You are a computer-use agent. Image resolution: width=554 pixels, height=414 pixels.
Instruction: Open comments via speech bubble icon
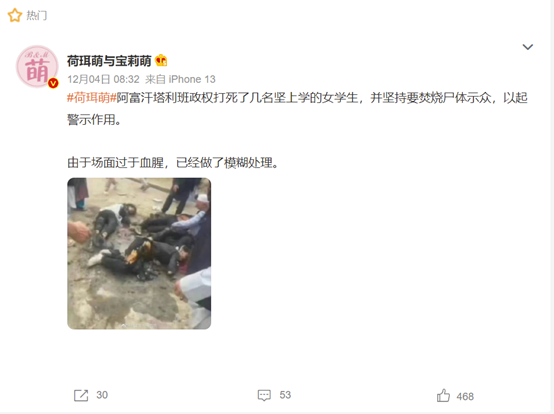(264, 395)
